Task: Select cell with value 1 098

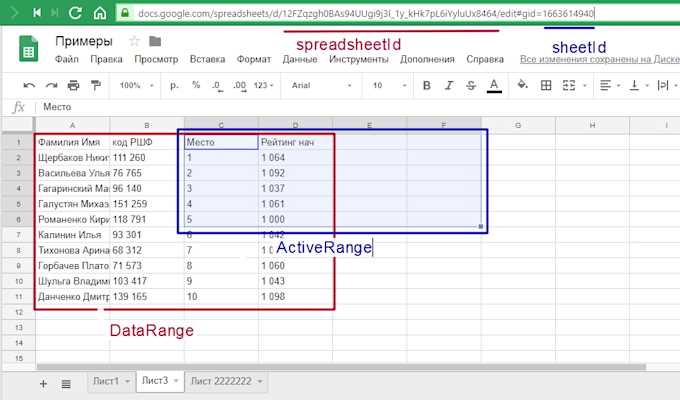Action: (x=296, y=296)
